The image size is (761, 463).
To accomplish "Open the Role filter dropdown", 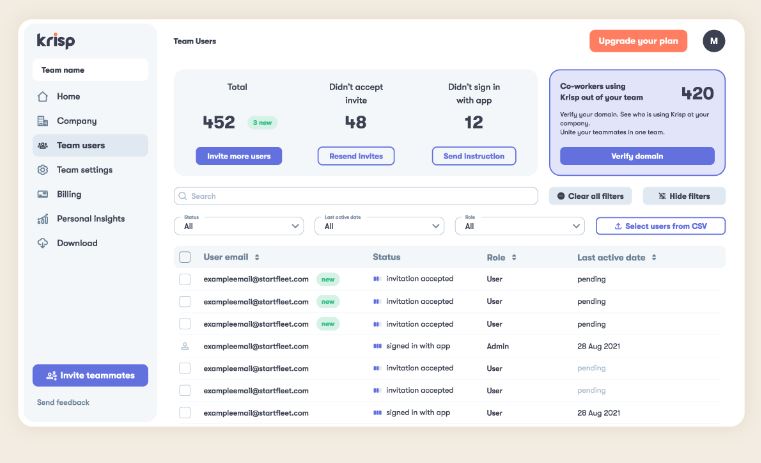I will (x=520, y=226).
